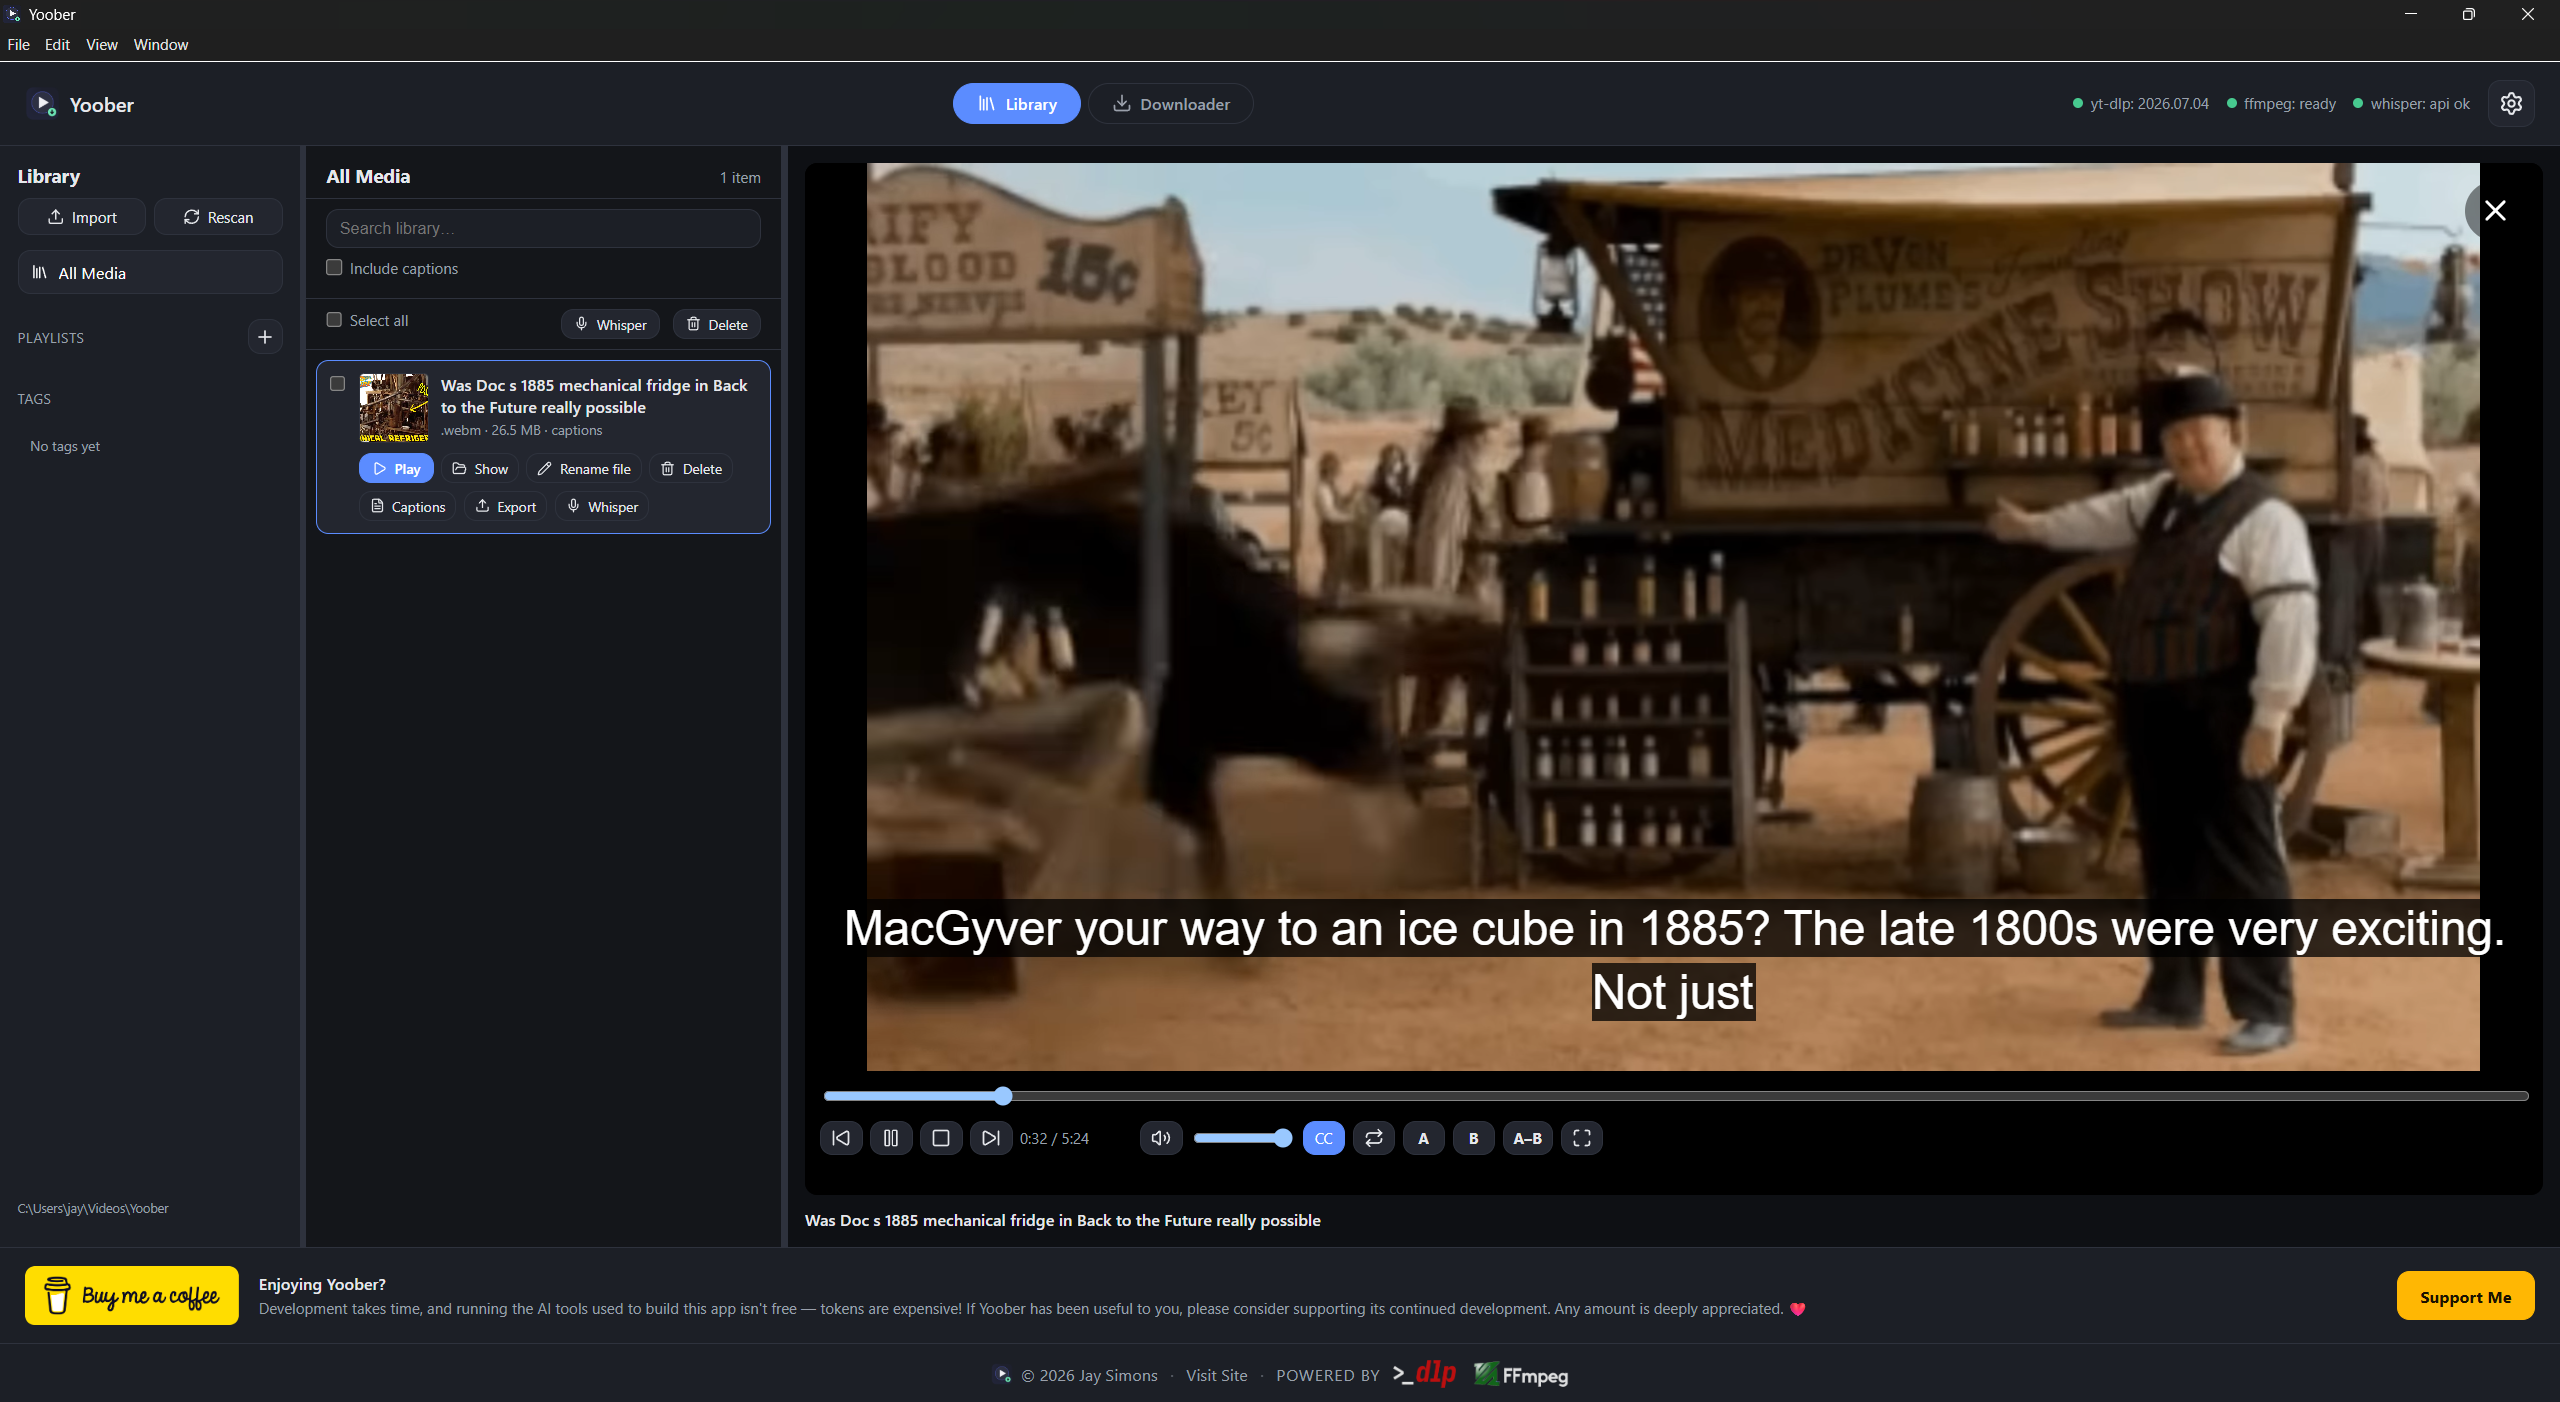Click the ffmpeg: ready status indicator
The height and width of the screenshot is (1402, 2560).
tap(2281, 104)
